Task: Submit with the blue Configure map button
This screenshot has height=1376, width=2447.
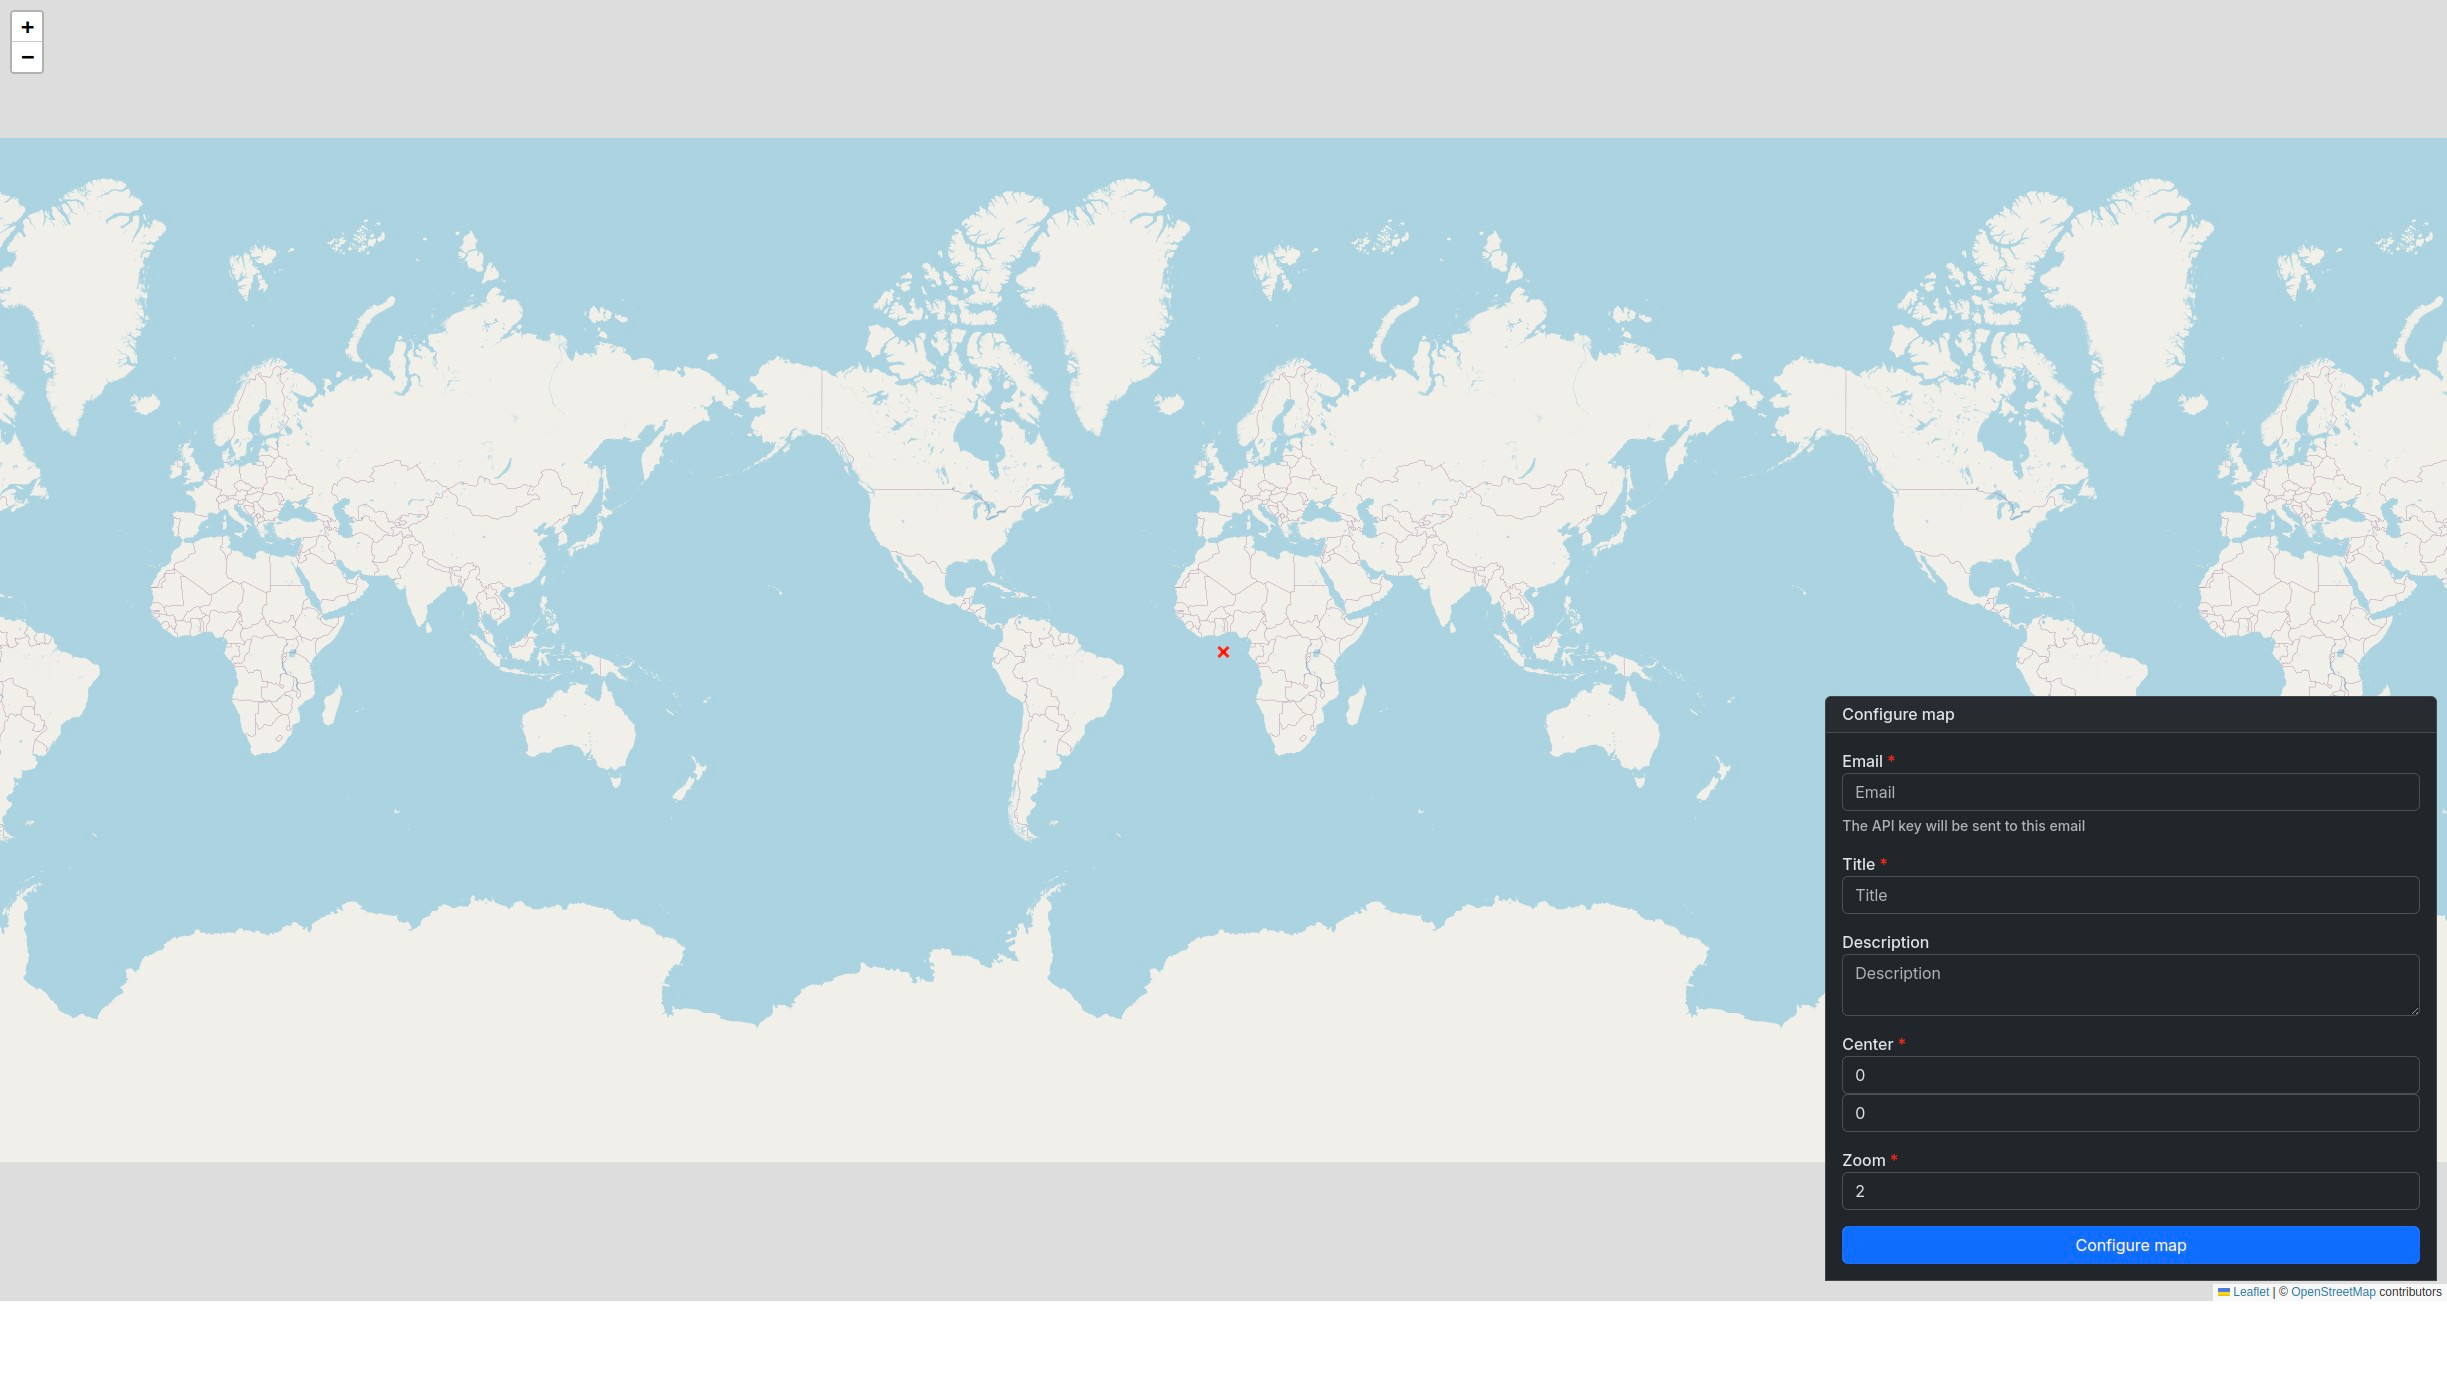Action: (x=2130, y=1245)
